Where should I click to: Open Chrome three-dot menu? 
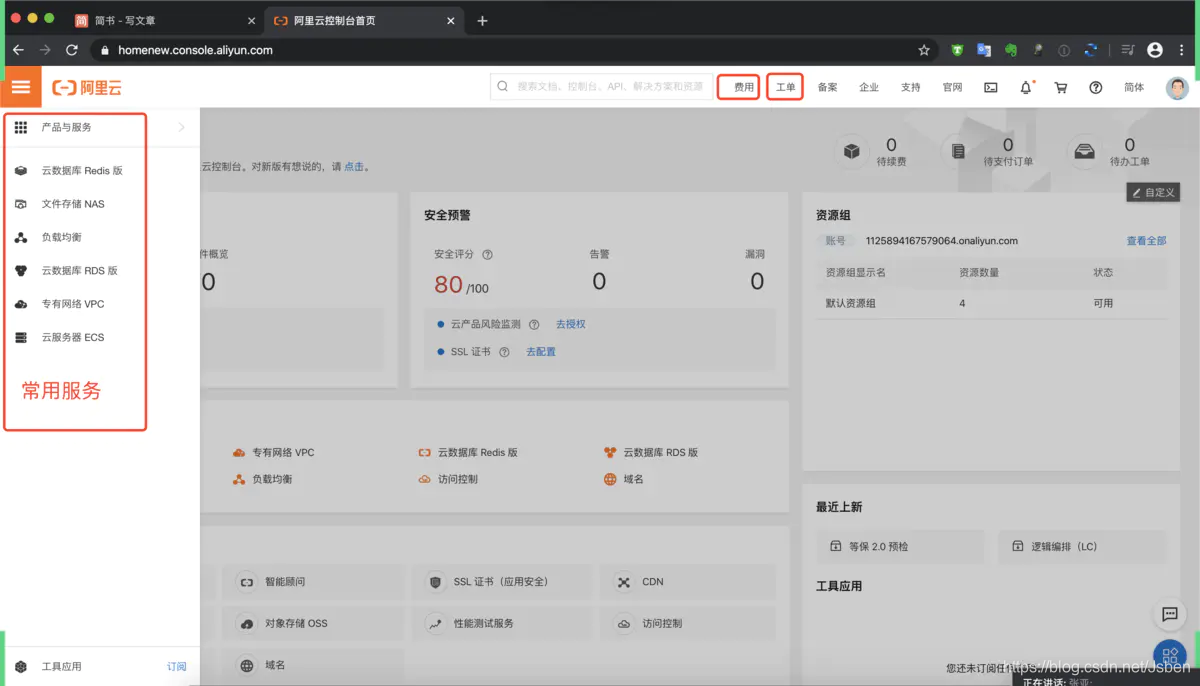click(x=1182, y=50)
